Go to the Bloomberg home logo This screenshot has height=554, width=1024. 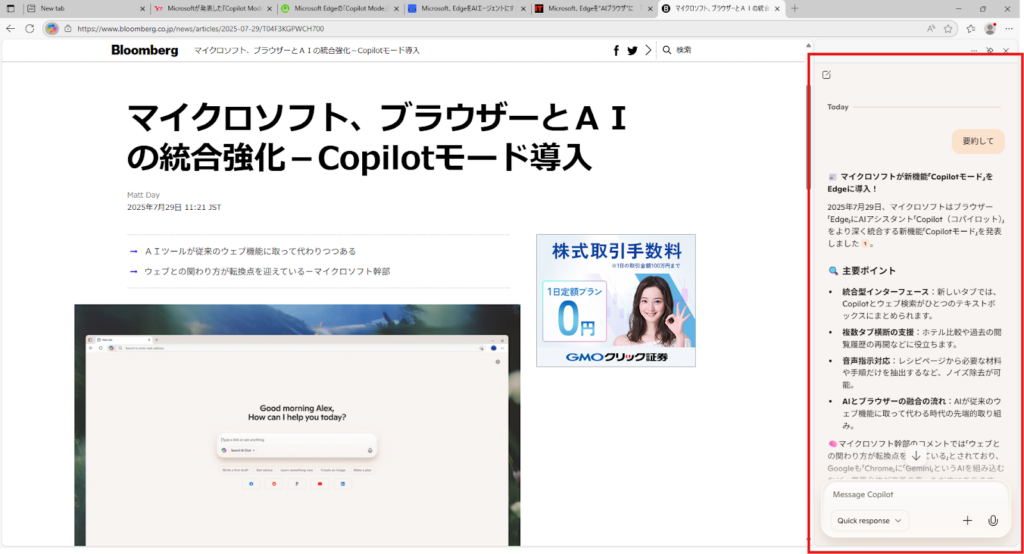click(x=144, y=50)
